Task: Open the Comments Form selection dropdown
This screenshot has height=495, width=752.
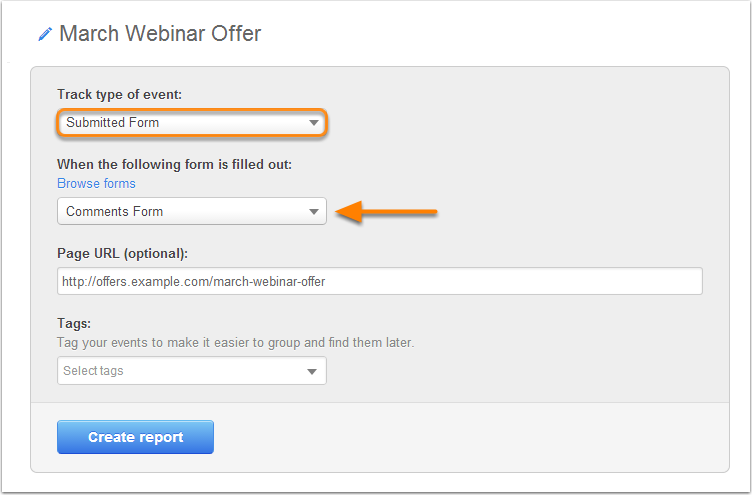Action: 192,211
